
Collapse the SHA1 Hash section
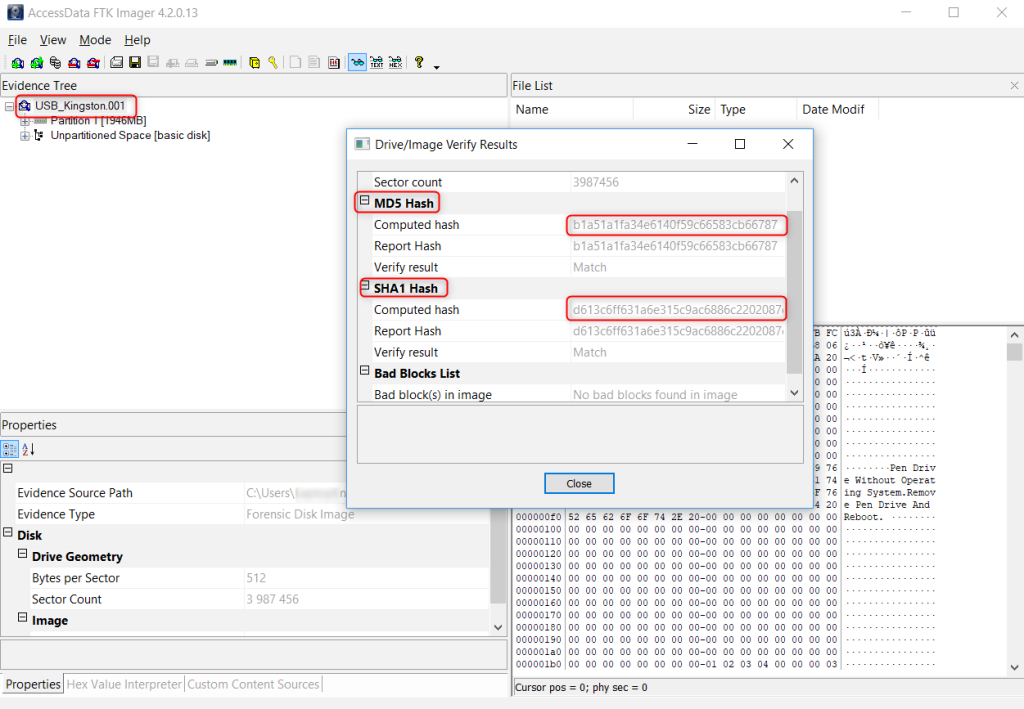pos(365,288)
